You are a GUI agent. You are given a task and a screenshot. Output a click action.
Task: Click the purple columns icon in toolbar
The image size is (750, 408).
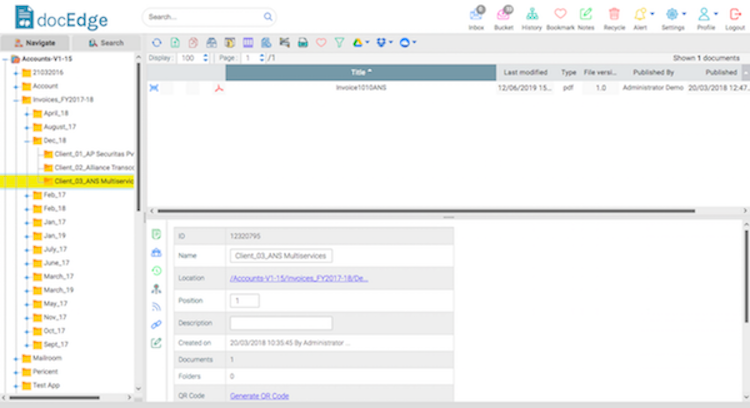(248, 43)
